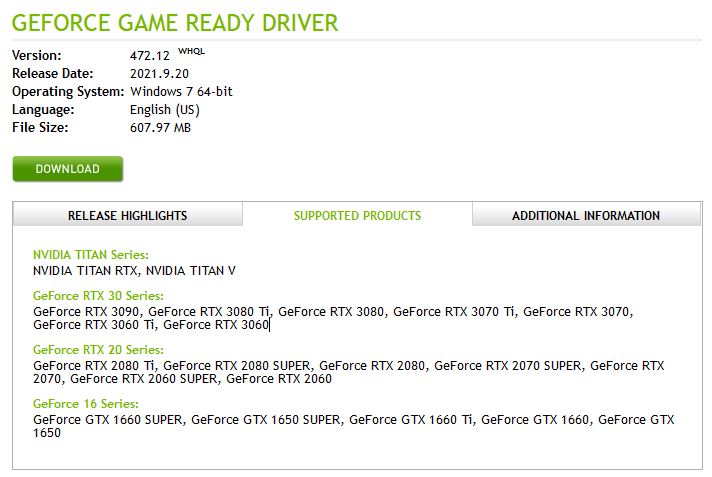
Task: Click the GeForce Game Ready Driver heading
Action: tap(175, 23)
